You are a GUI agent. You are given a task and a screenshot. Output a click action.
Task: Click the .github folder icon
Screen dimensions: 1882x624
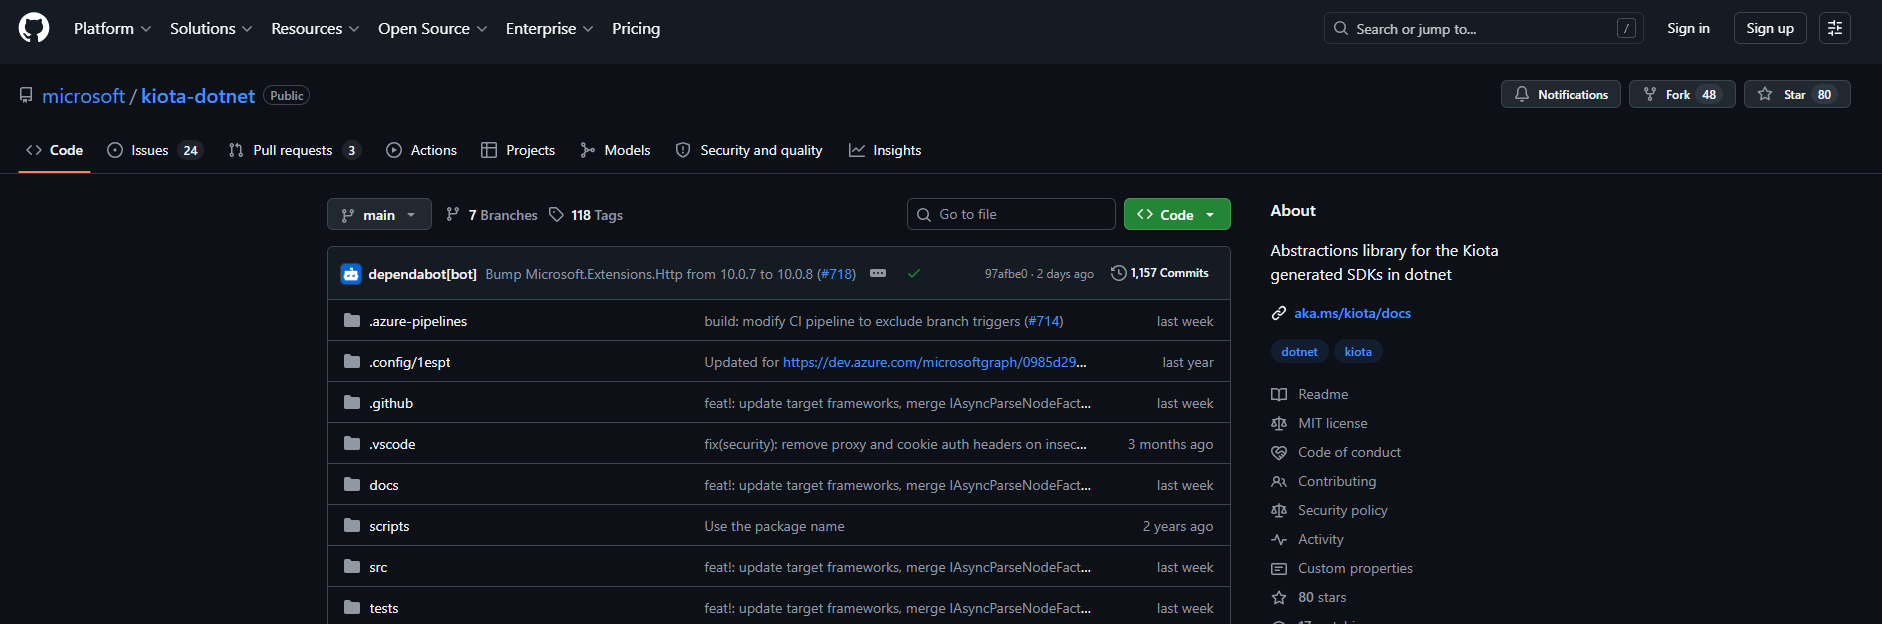tap(352, 403)
